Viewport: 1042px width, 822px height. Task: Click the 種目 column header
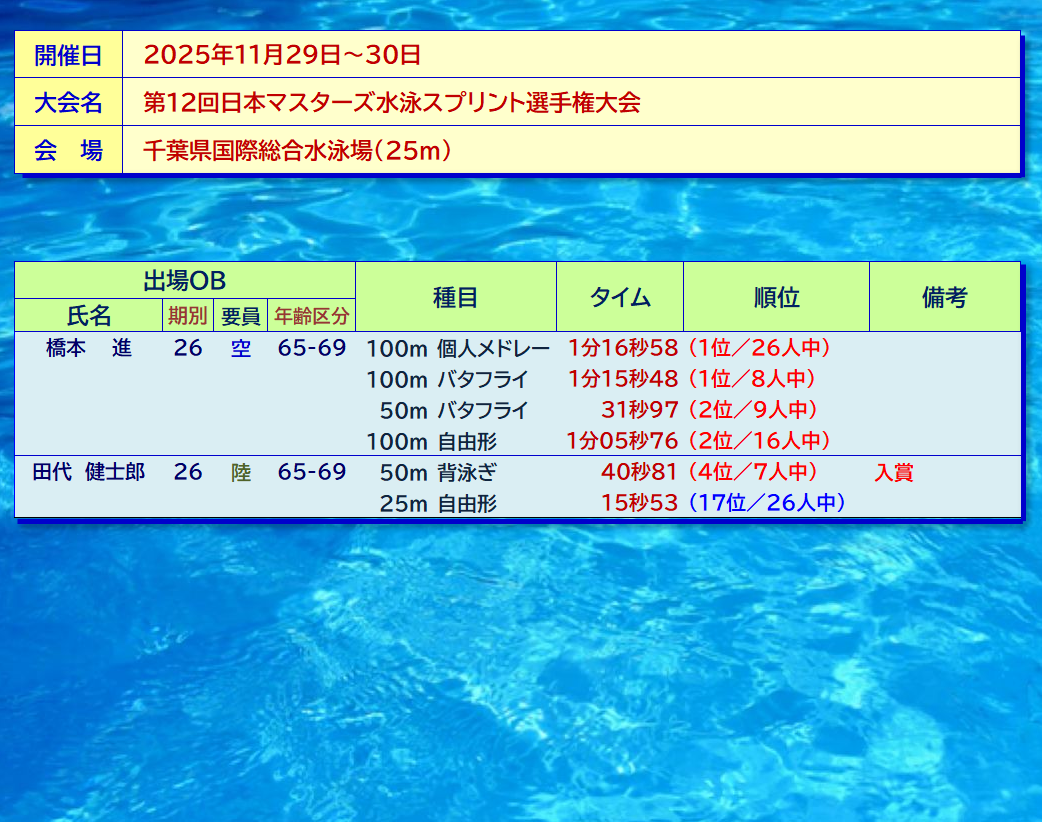455,297
